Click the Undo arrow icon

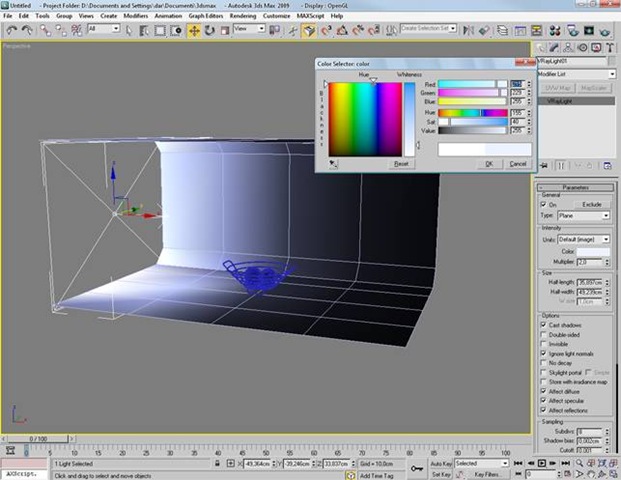[x=10, y=30]
